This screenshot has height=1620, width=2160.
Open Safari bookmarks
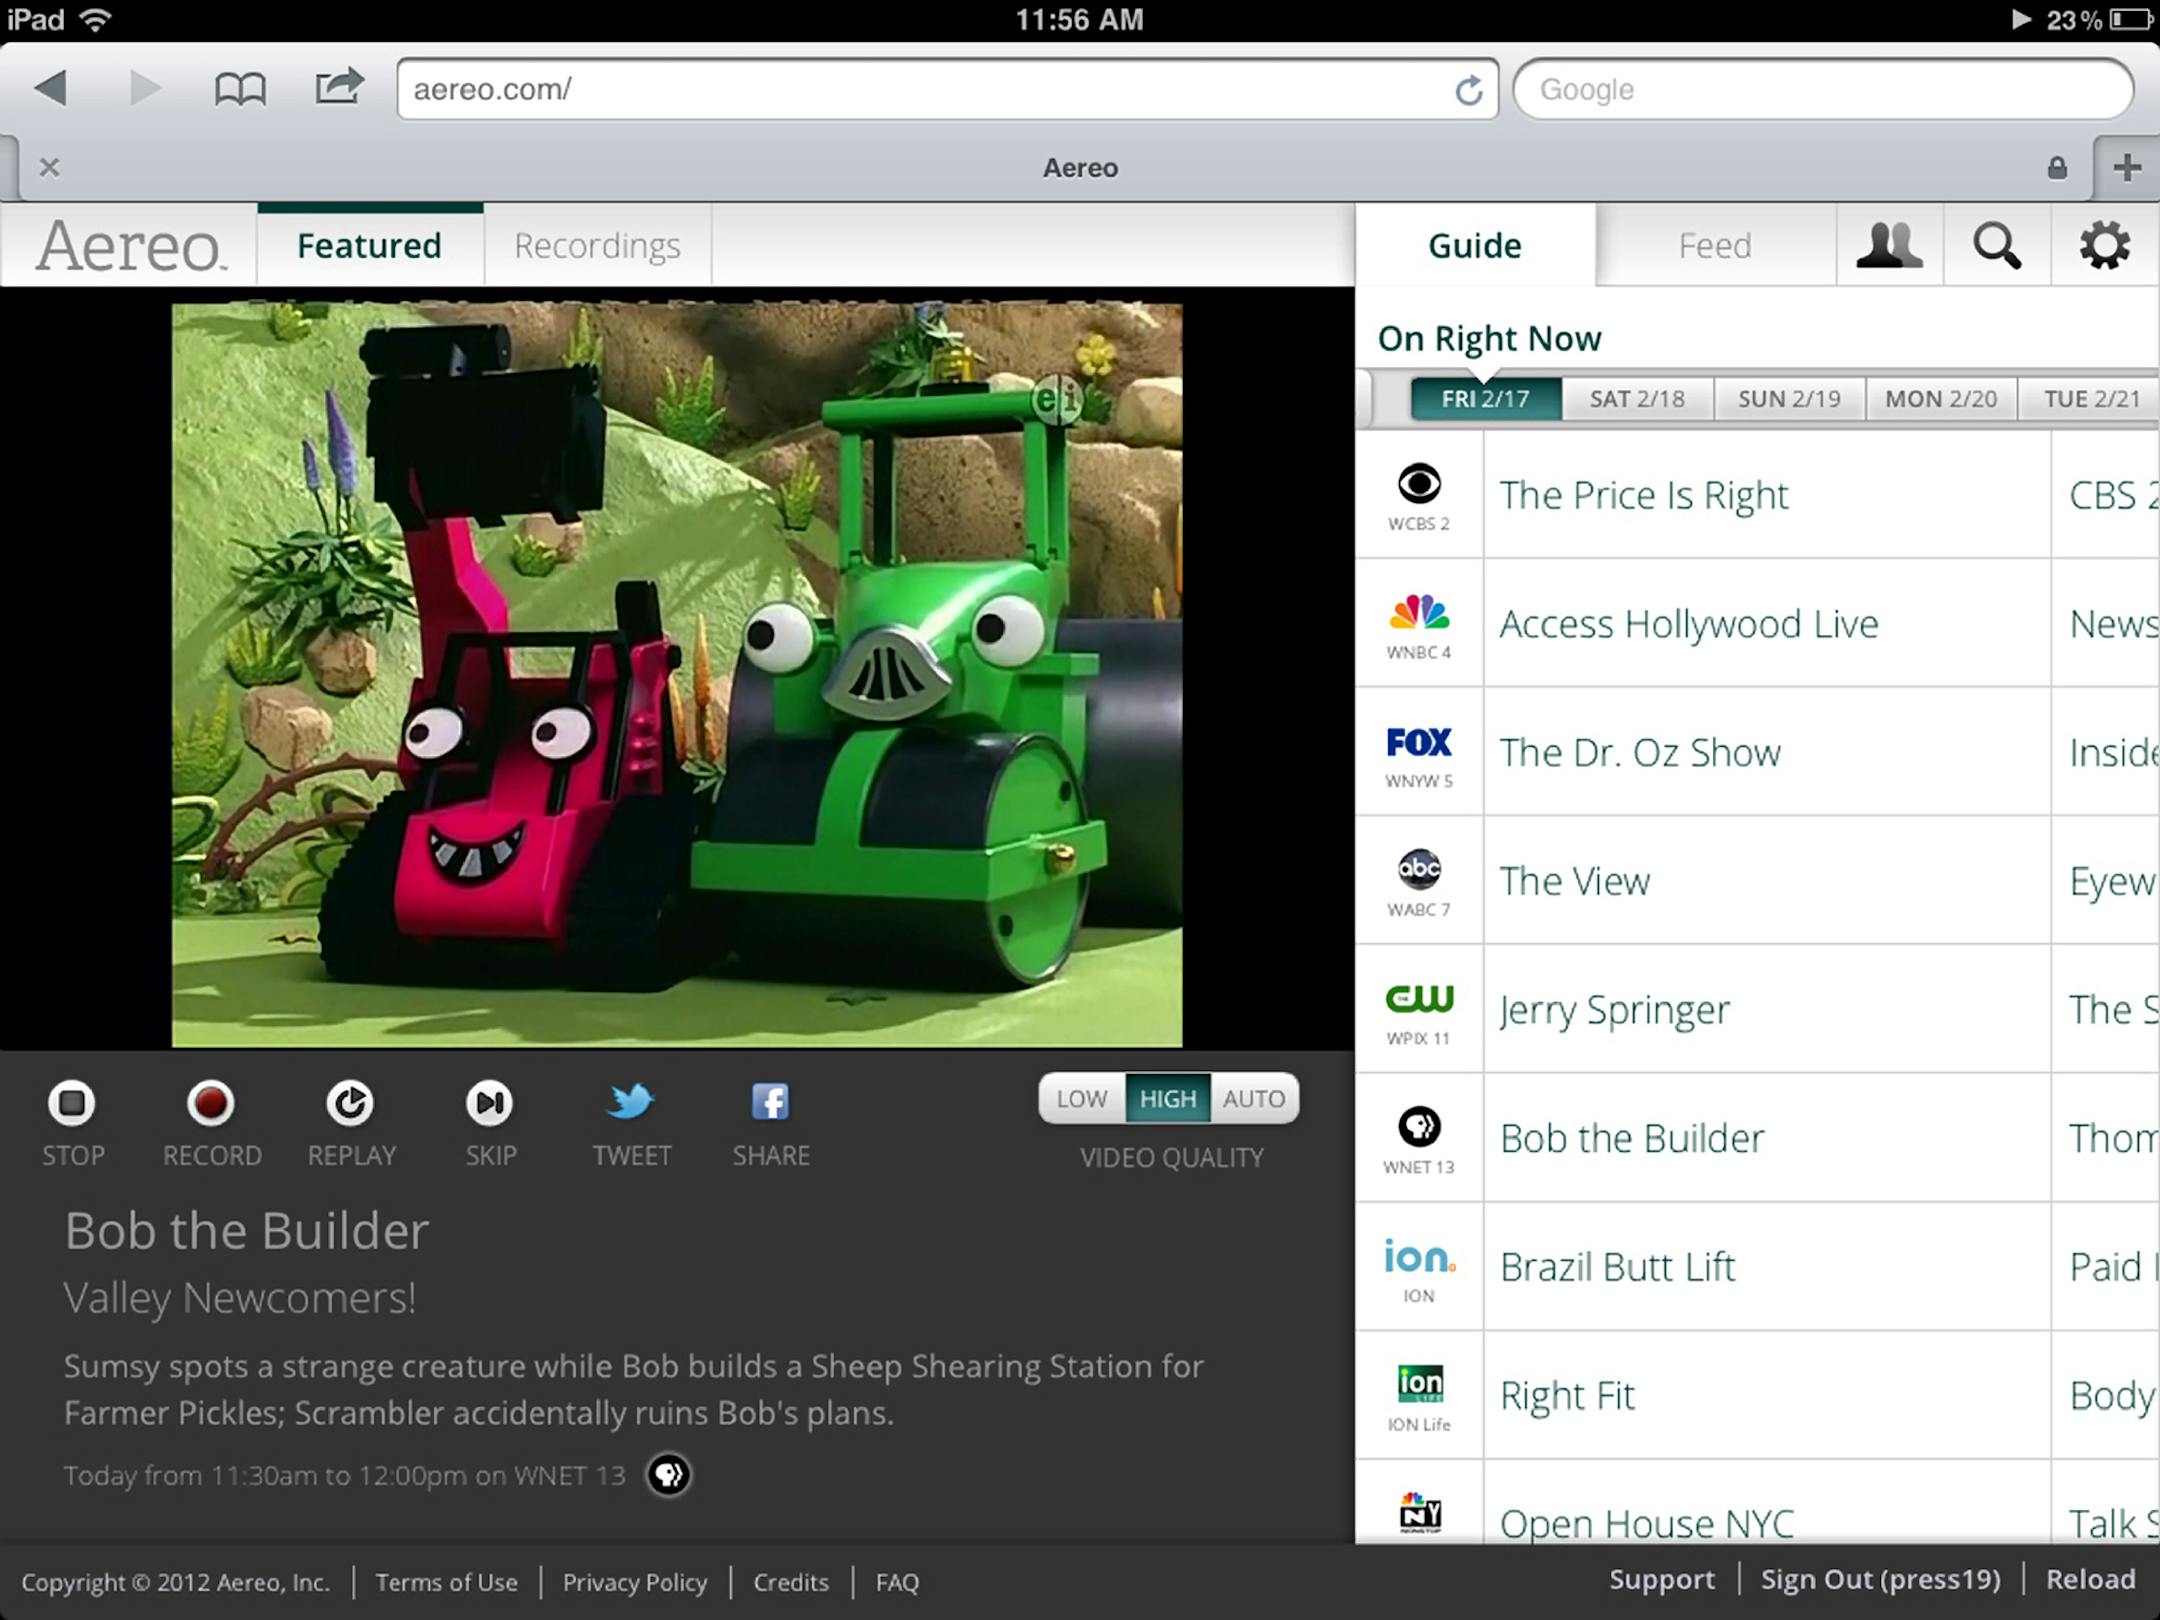[240, 88]
